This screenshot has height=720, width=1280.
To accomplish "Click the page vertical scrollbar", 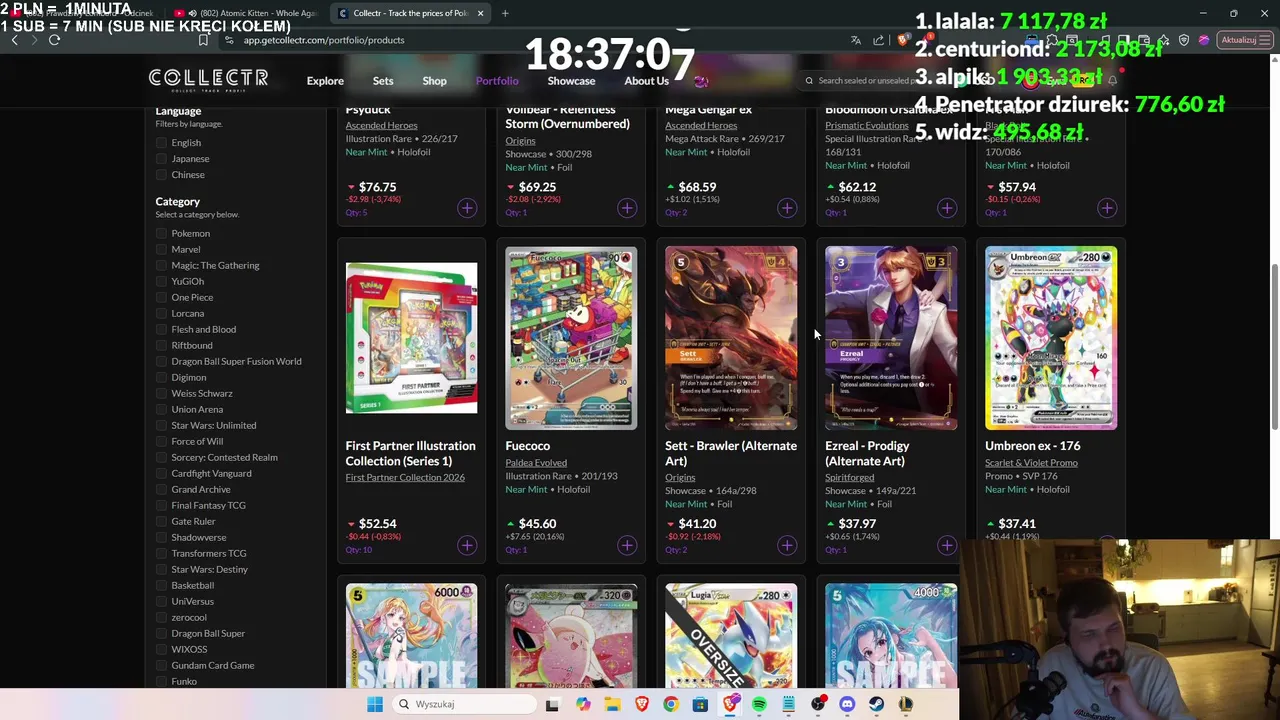I will coord(1274,345).
